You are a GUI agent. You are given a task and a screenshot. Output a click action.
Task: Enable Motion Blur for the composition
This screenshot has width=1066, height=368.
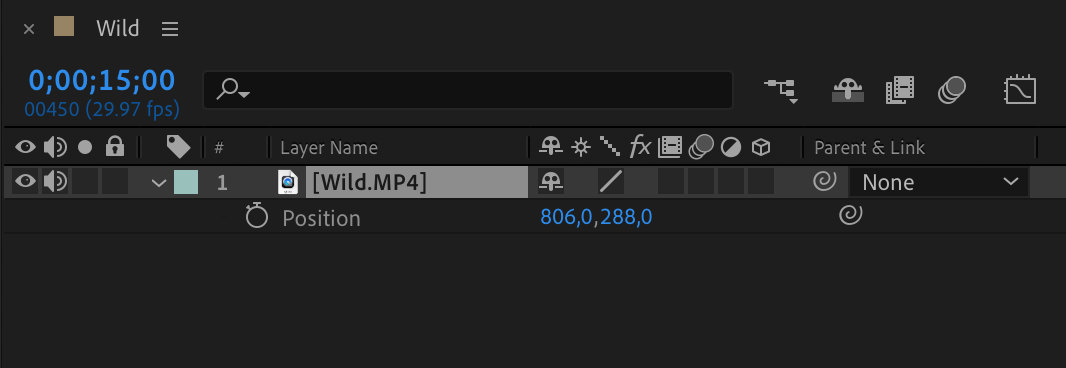pos(952,90)
